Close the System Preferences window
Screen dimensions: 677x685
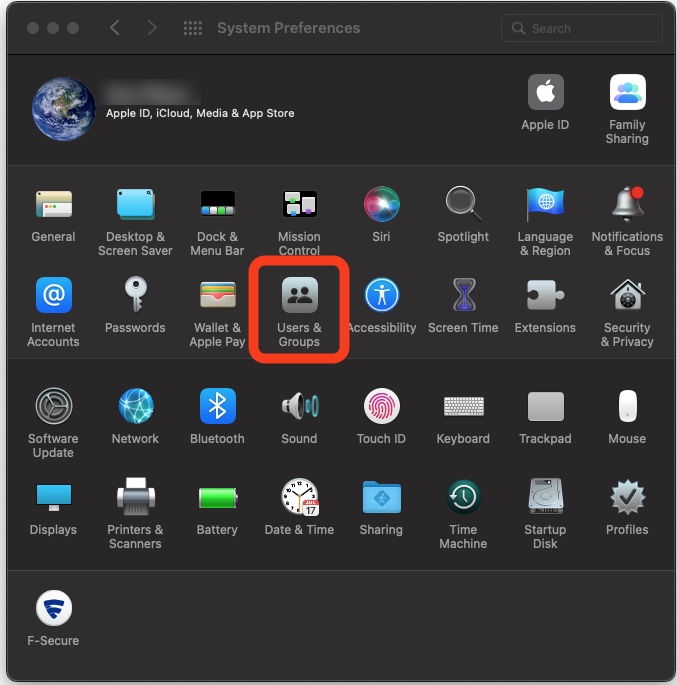33,28
